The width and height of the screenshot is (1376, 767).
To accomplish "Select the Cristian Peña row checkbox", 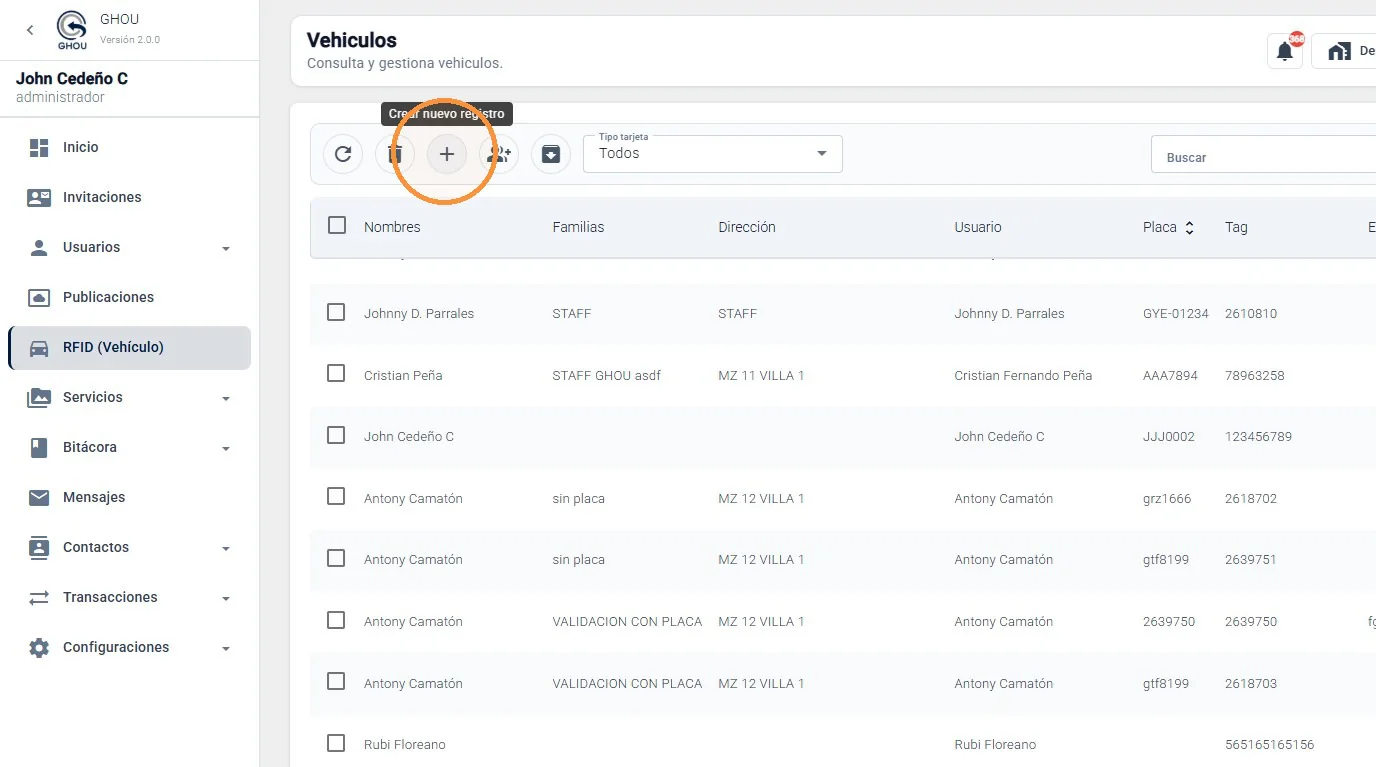I will (336, 374).
